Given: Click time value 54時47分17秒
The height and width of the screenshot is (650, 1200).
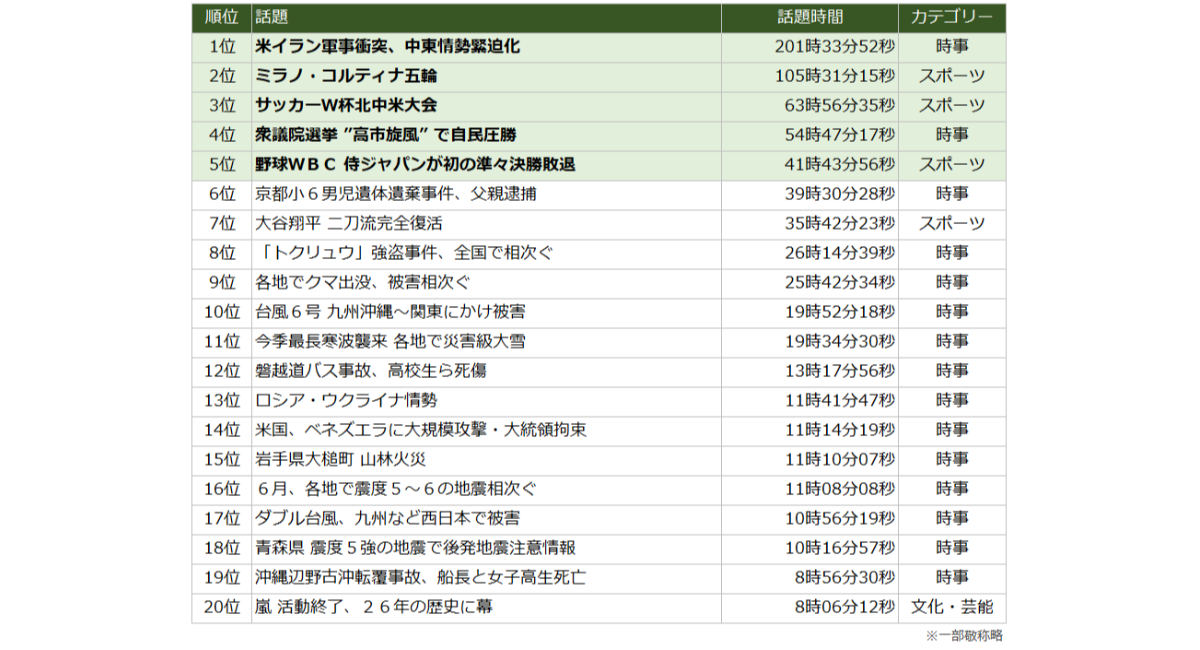Looking at the screenshot, I should pyautogui.click(x=840, y=135).
